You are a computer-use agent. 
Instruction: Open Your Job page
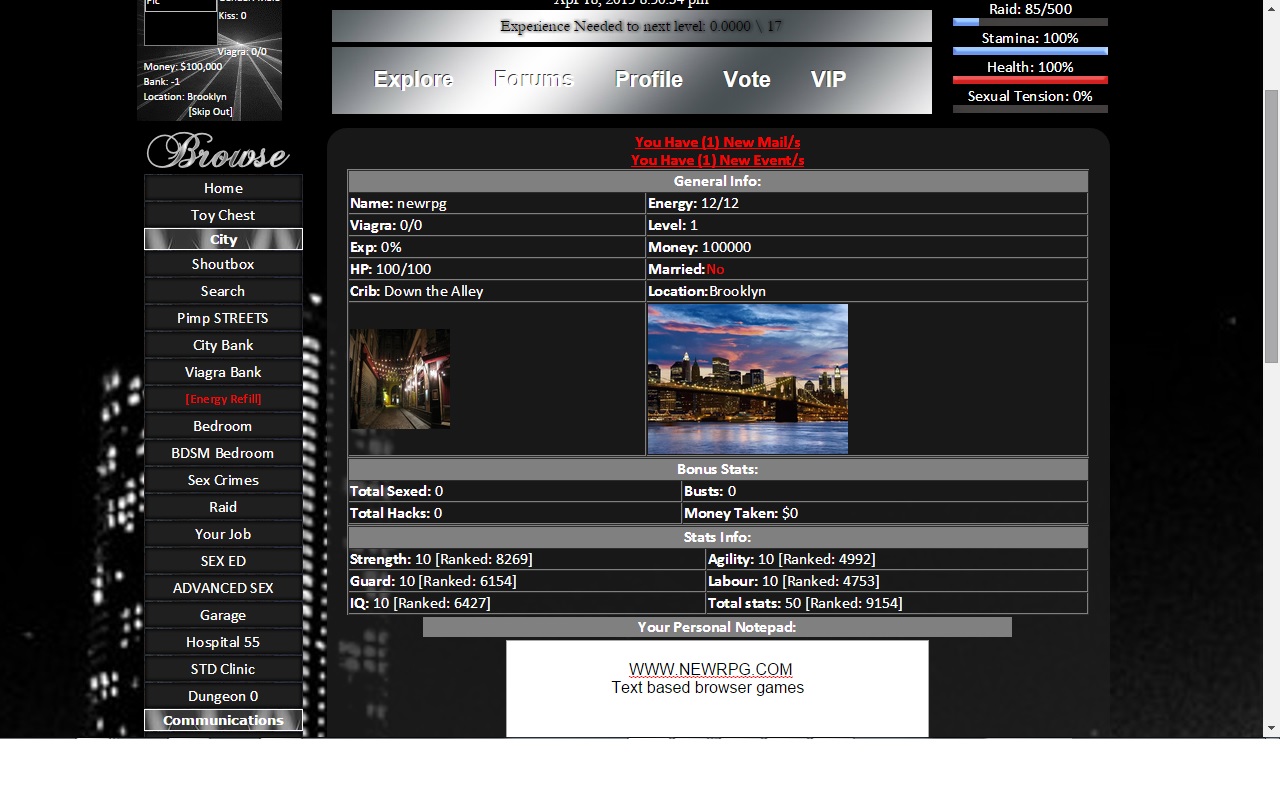[x=223, y=534]
